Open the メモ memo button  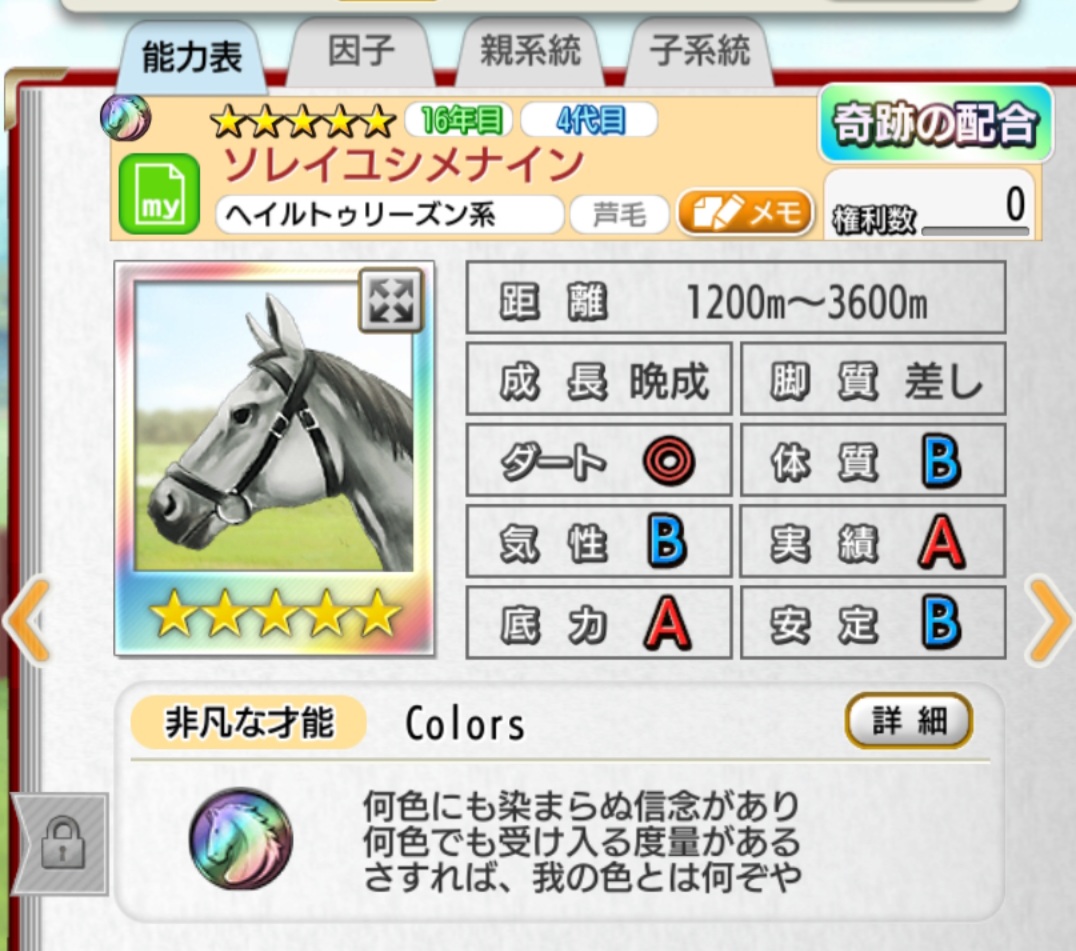click(745, 213)
